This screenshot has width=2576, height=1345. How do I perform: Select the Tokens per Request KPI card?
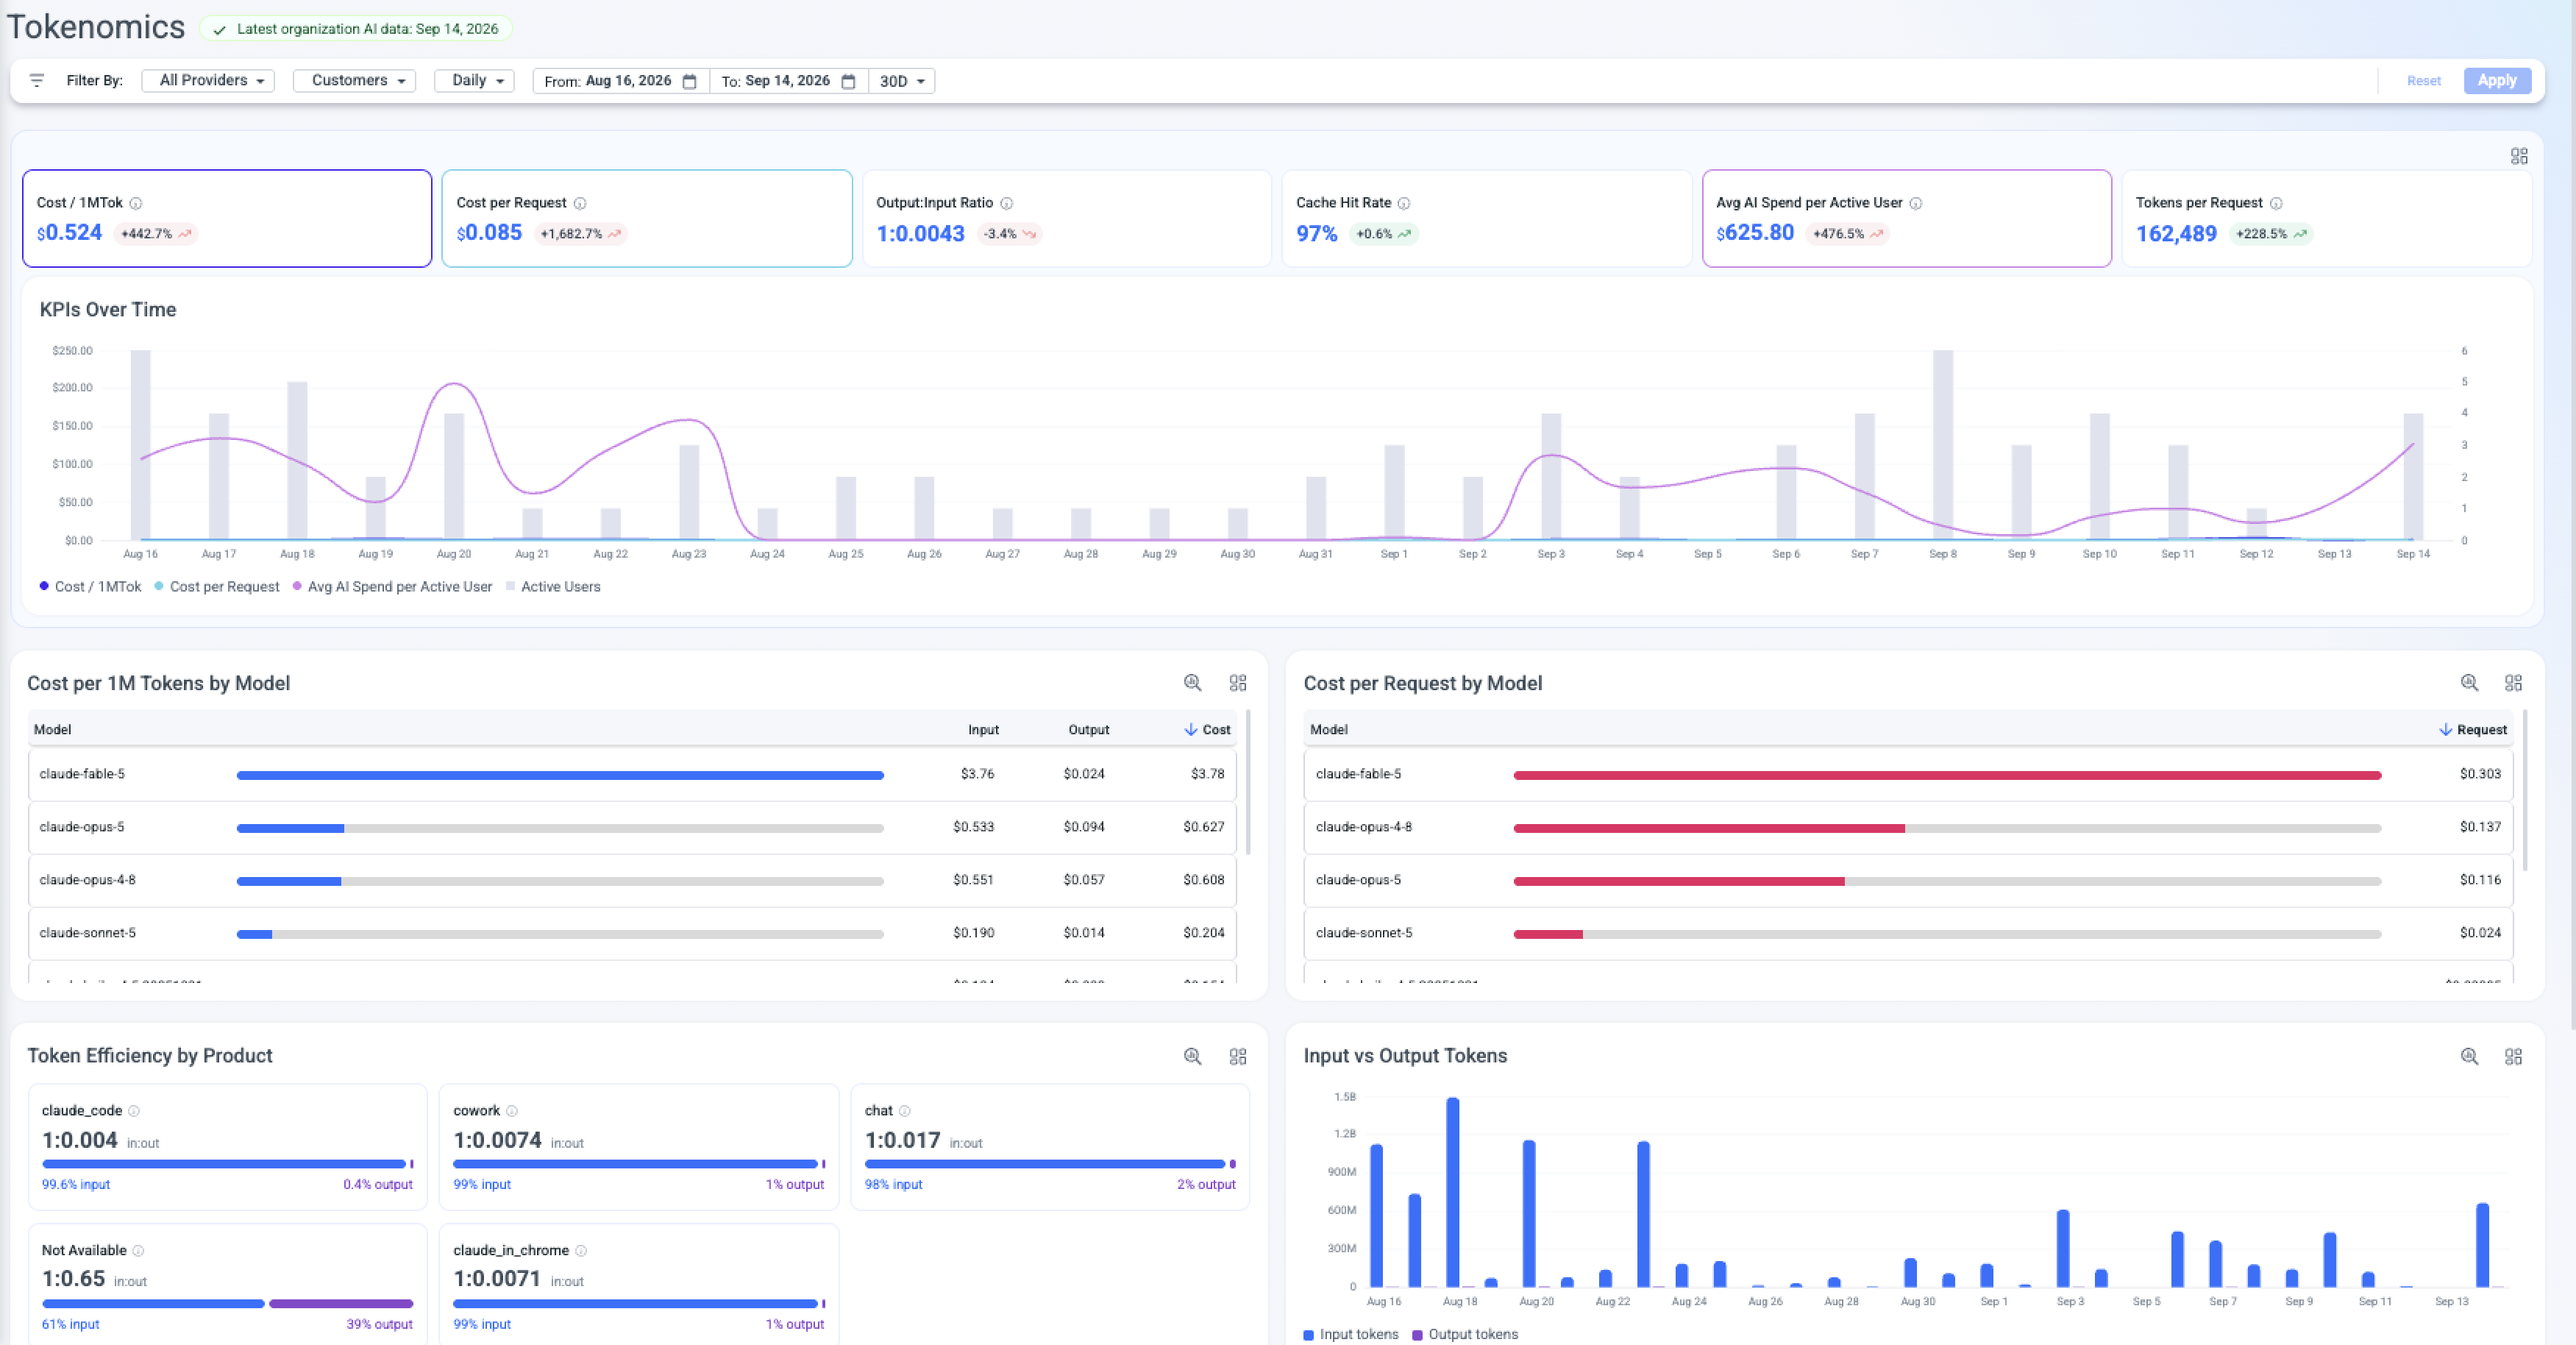tap(2326, 218)
